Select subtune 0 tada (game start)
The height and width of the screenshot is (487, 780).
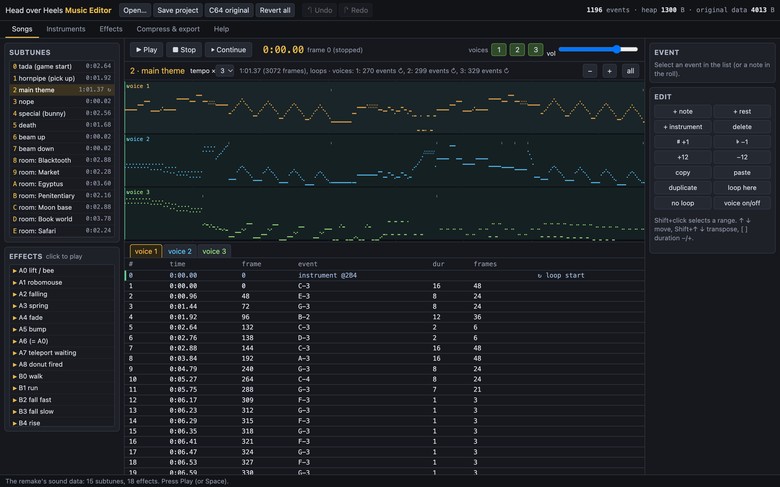pos(62,66)
